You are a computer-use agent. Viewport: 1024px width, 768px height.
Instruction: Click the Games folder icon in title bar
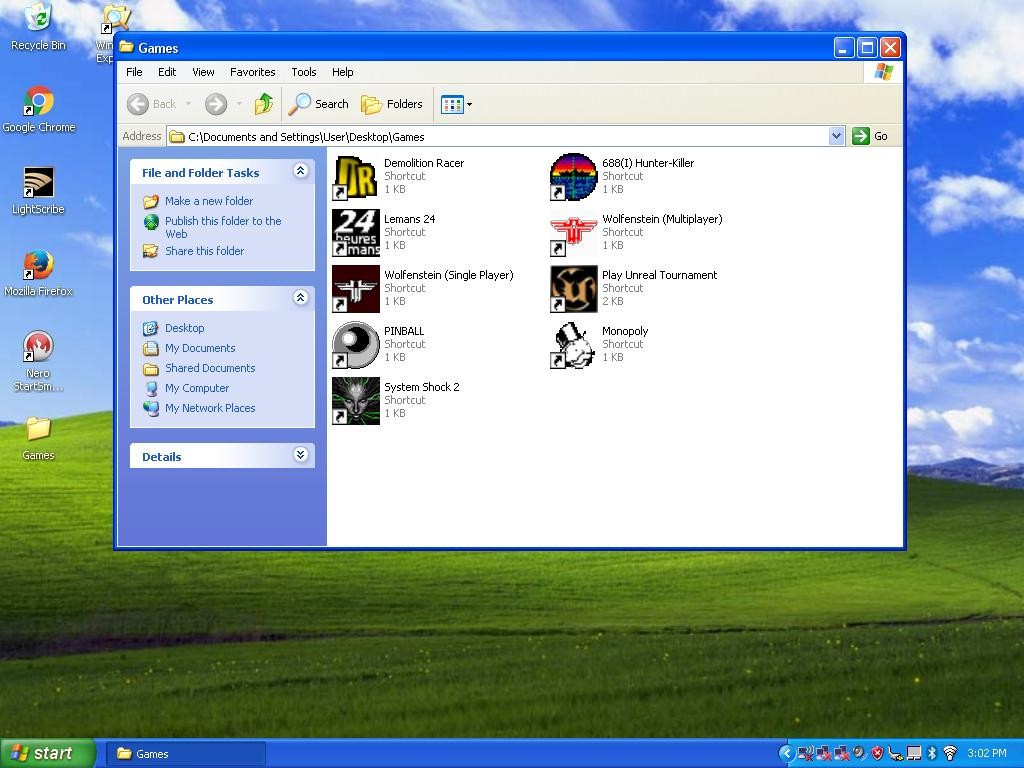(126, 47)
